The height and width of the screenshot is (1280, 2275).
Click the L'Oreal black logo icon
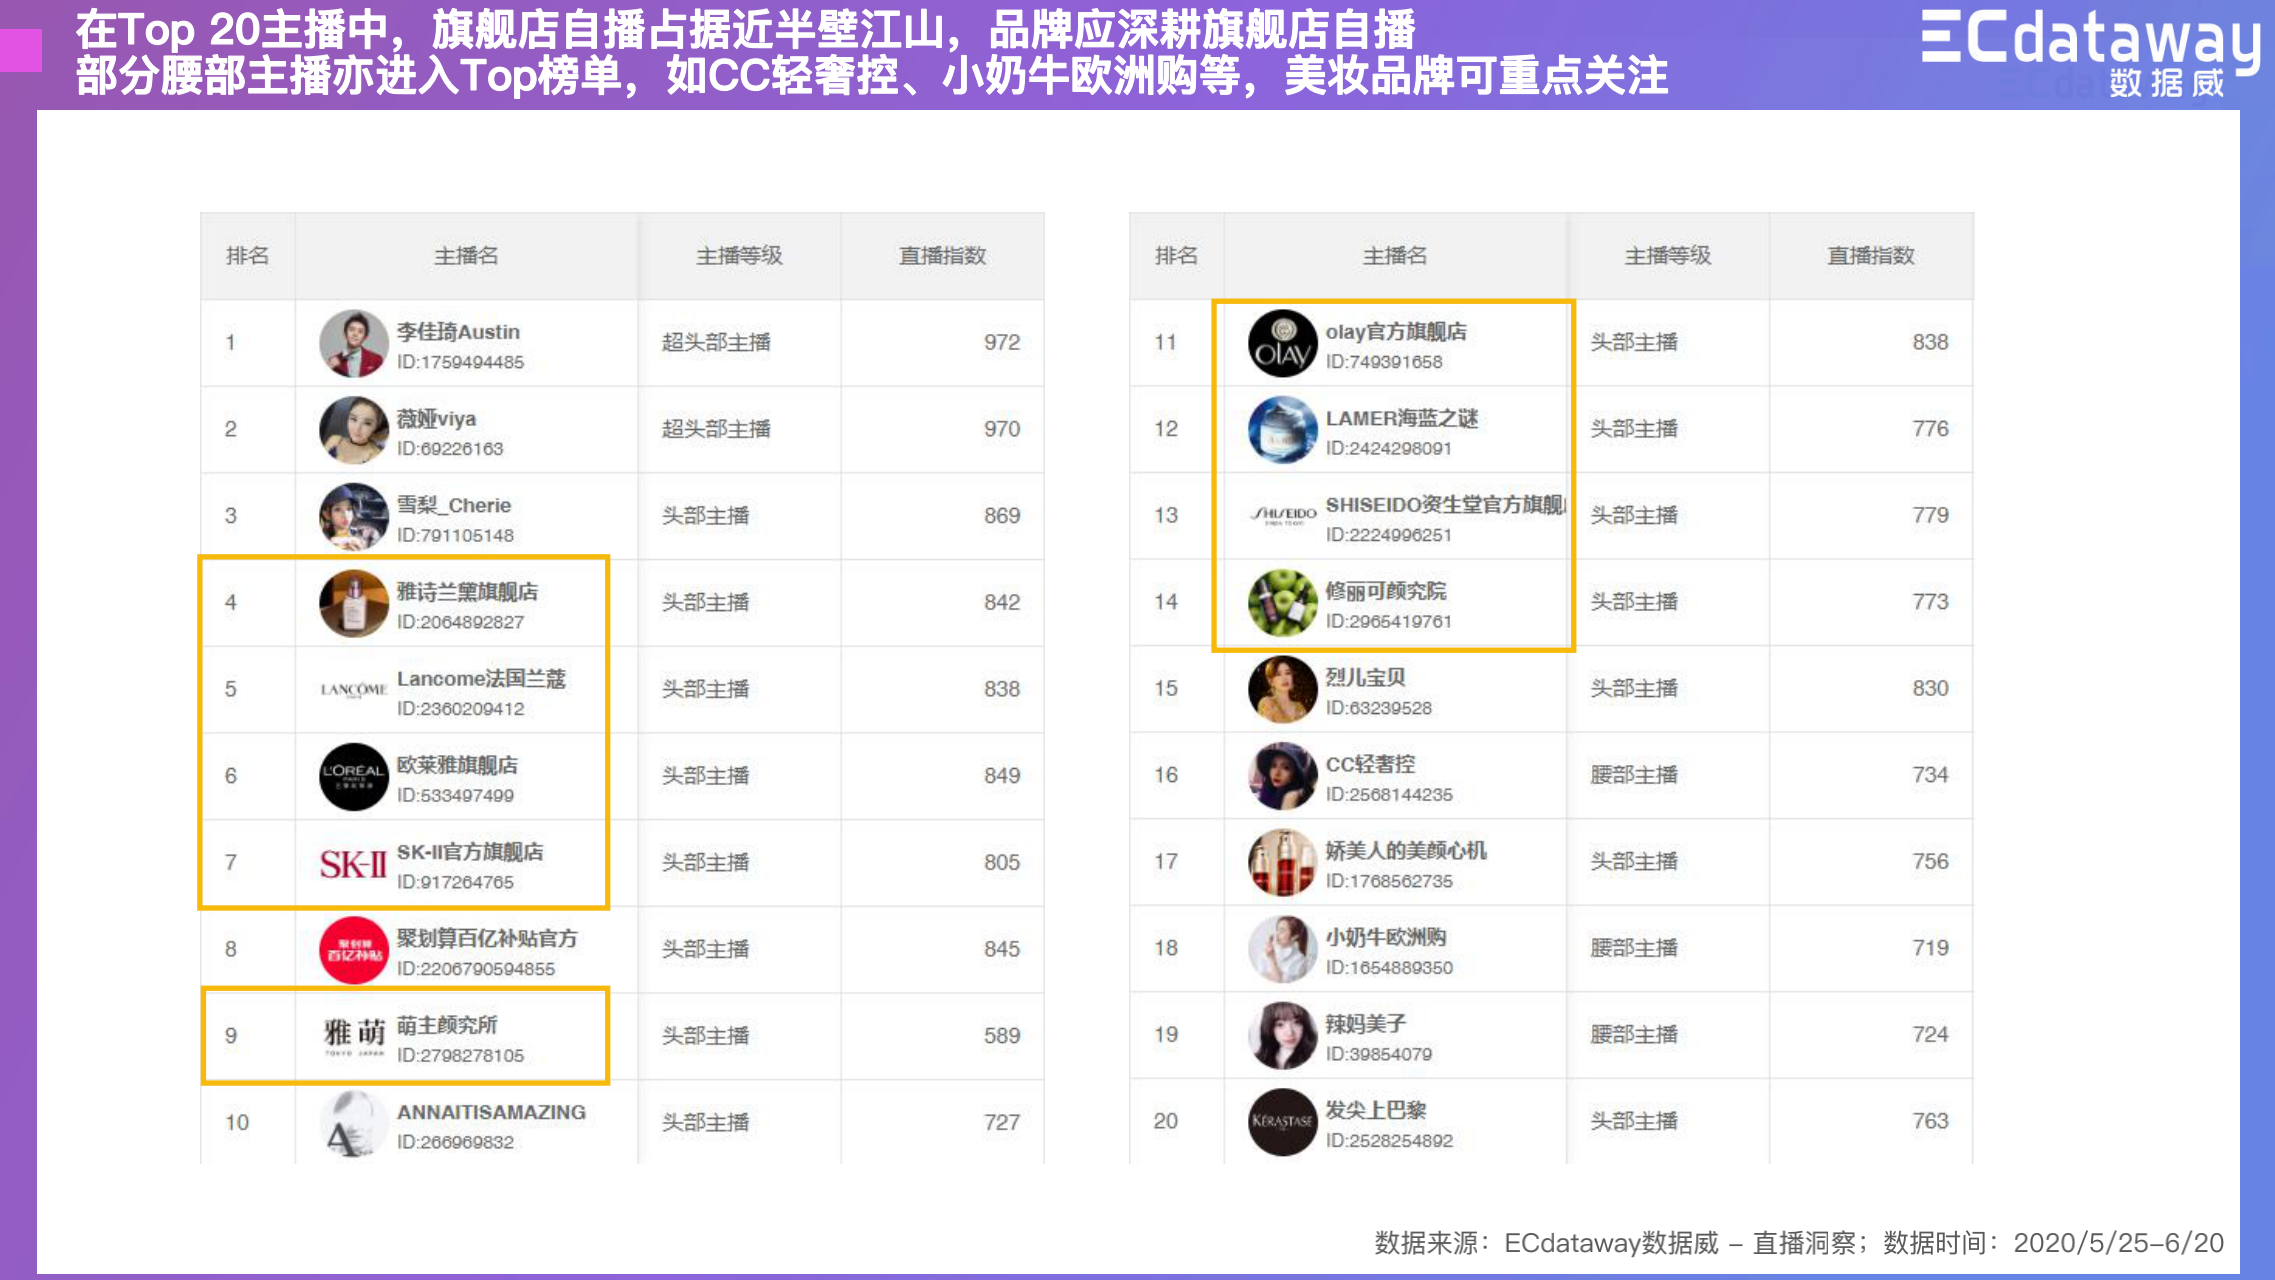pos(353,777)
